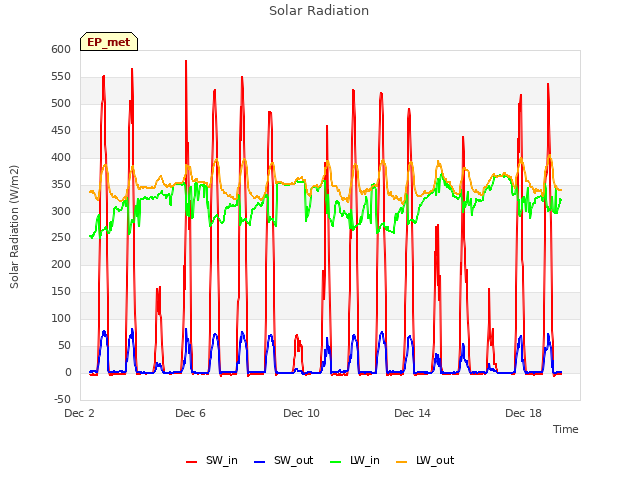The image size is (640, 480).
Task: Click the 300 y-axis tick label
Action: point(61,211)
